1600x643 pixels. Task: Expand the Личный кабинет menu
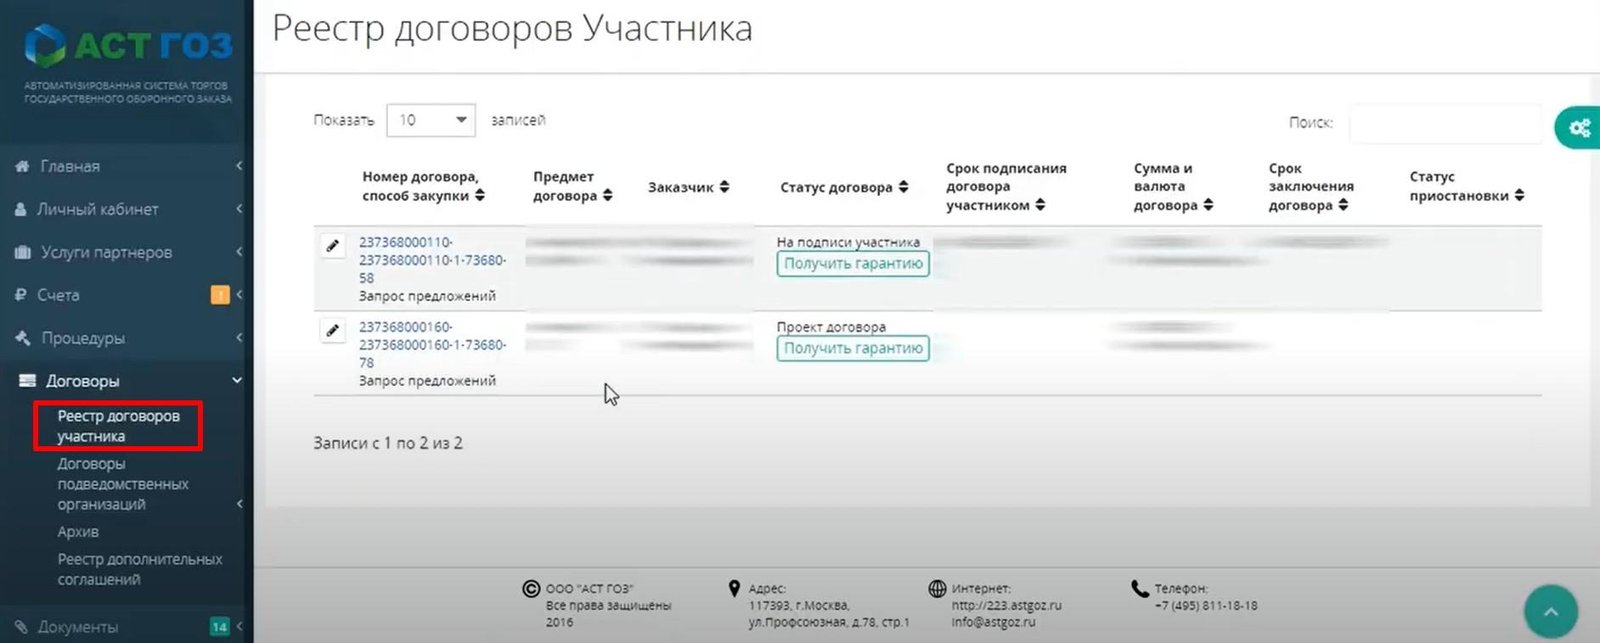(98, 209)
